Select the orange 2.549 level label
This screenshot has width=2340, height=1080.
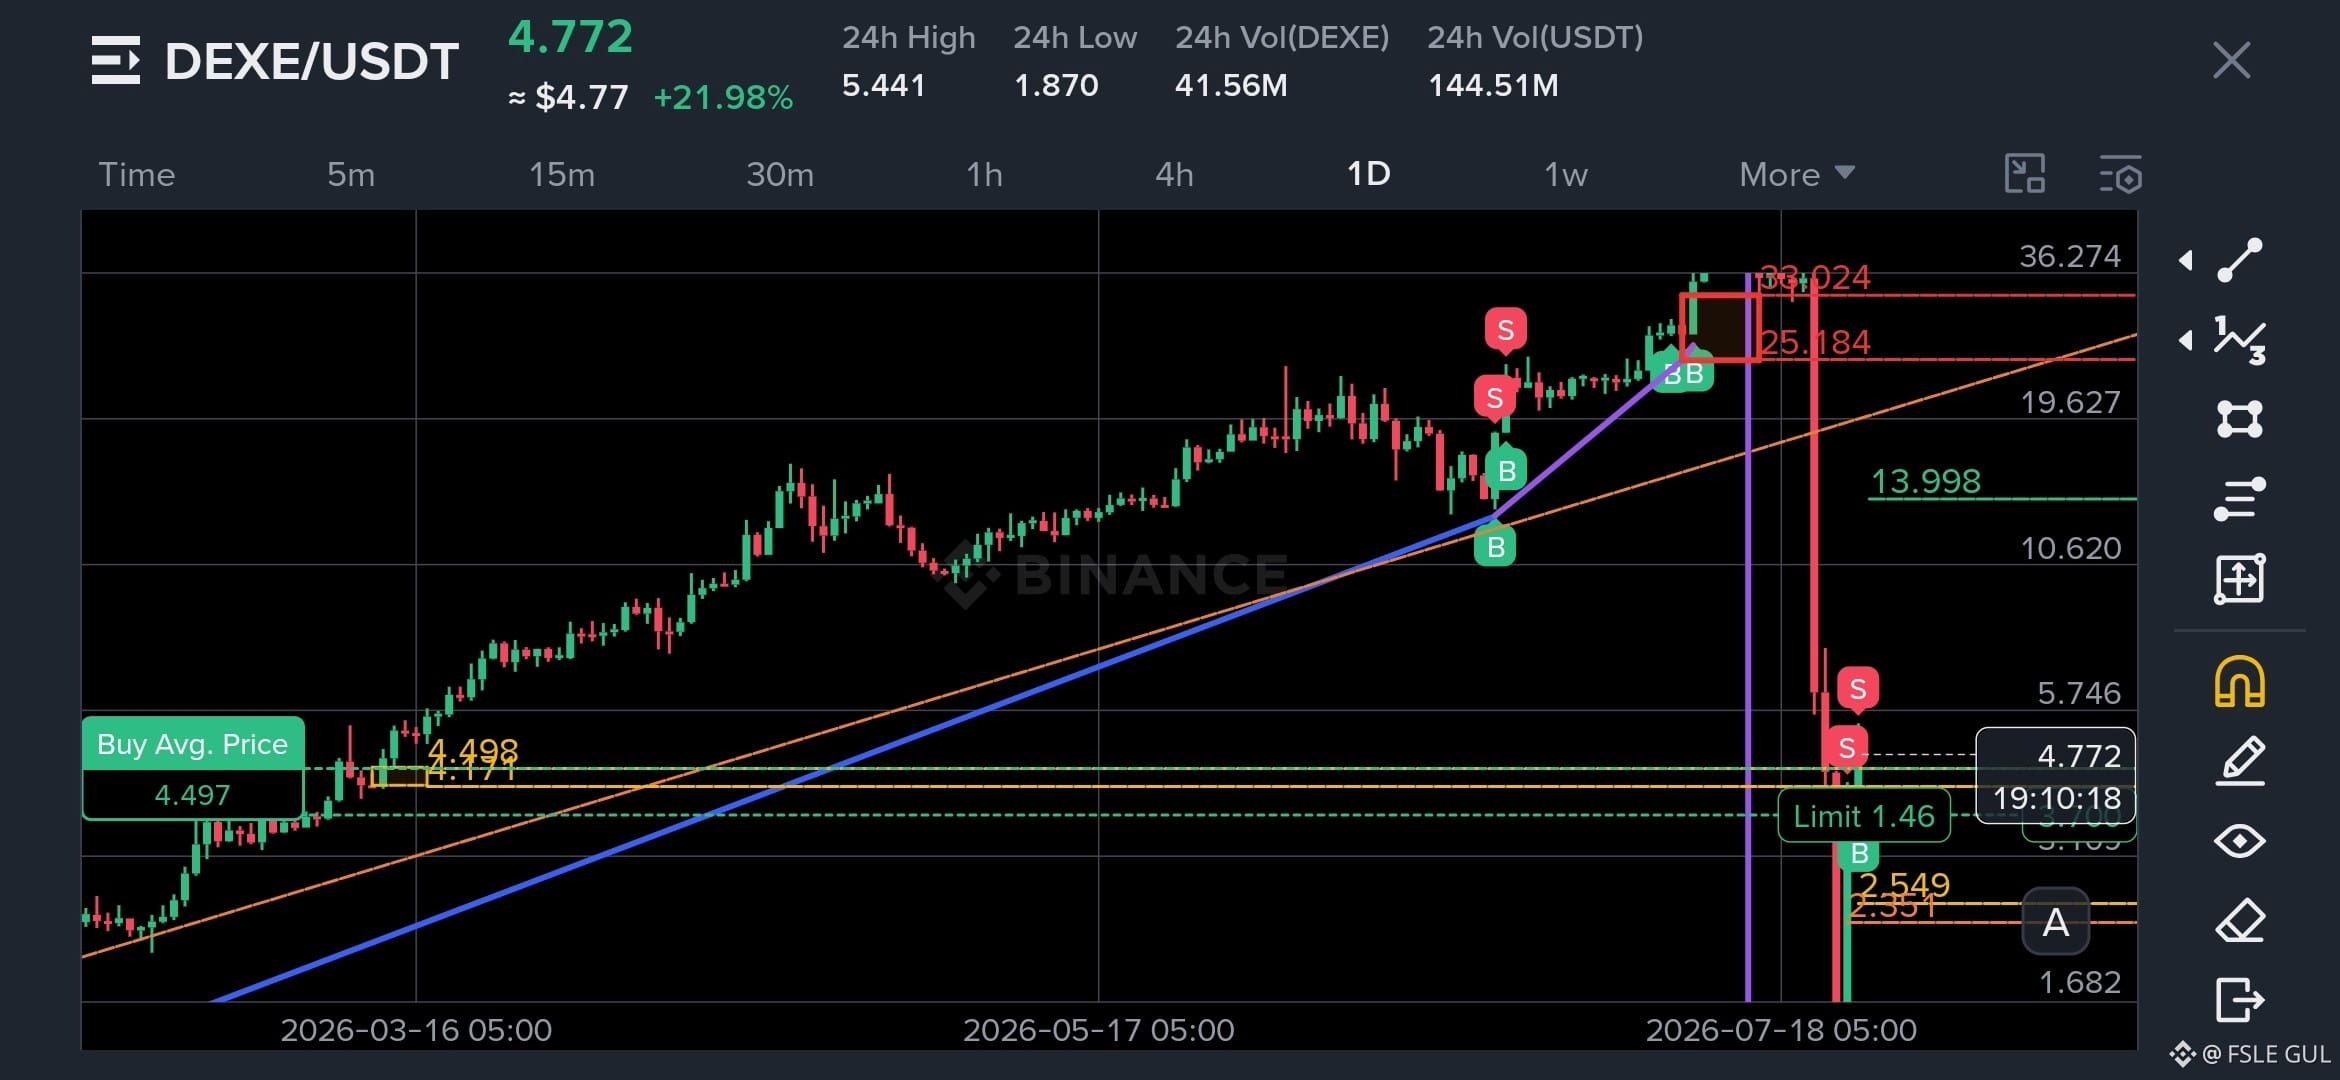click(1904, 884)
